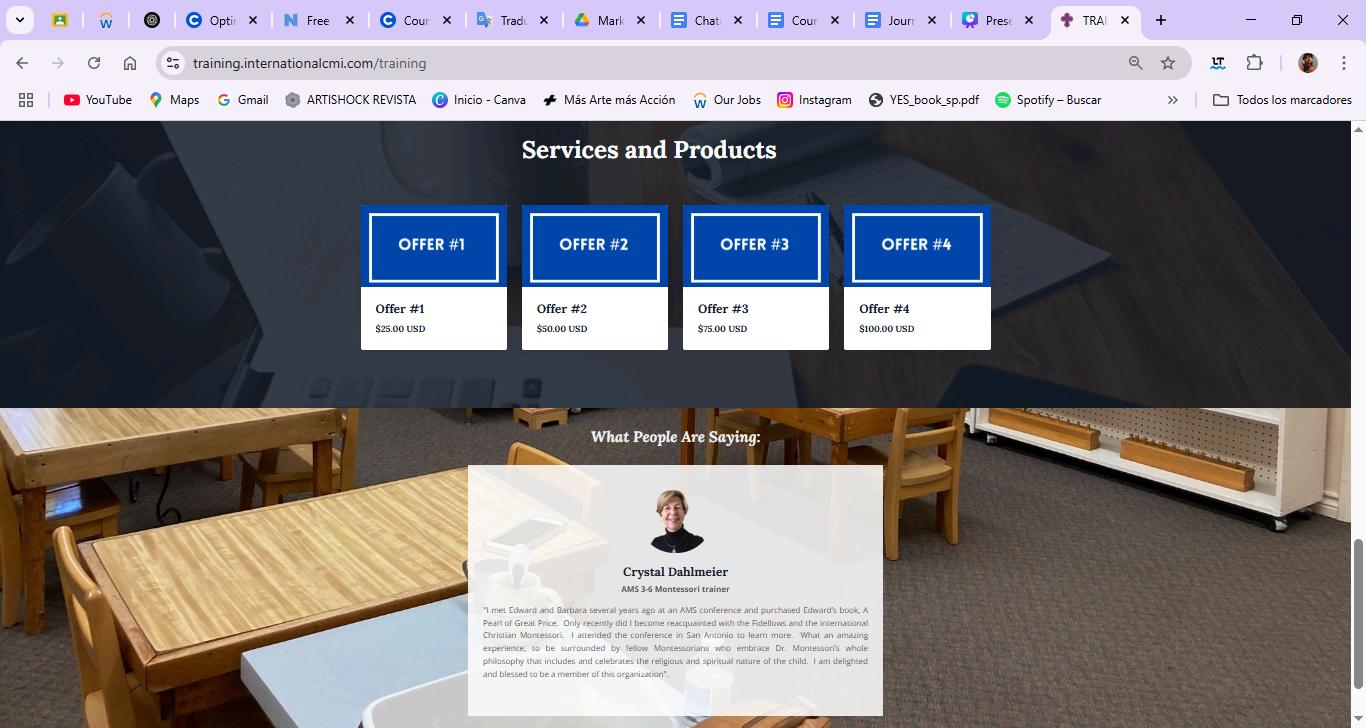The width and height of the screenshot is (1366, 728).
Task: Click the browser reload icon
Action: (x=94, y=63)
